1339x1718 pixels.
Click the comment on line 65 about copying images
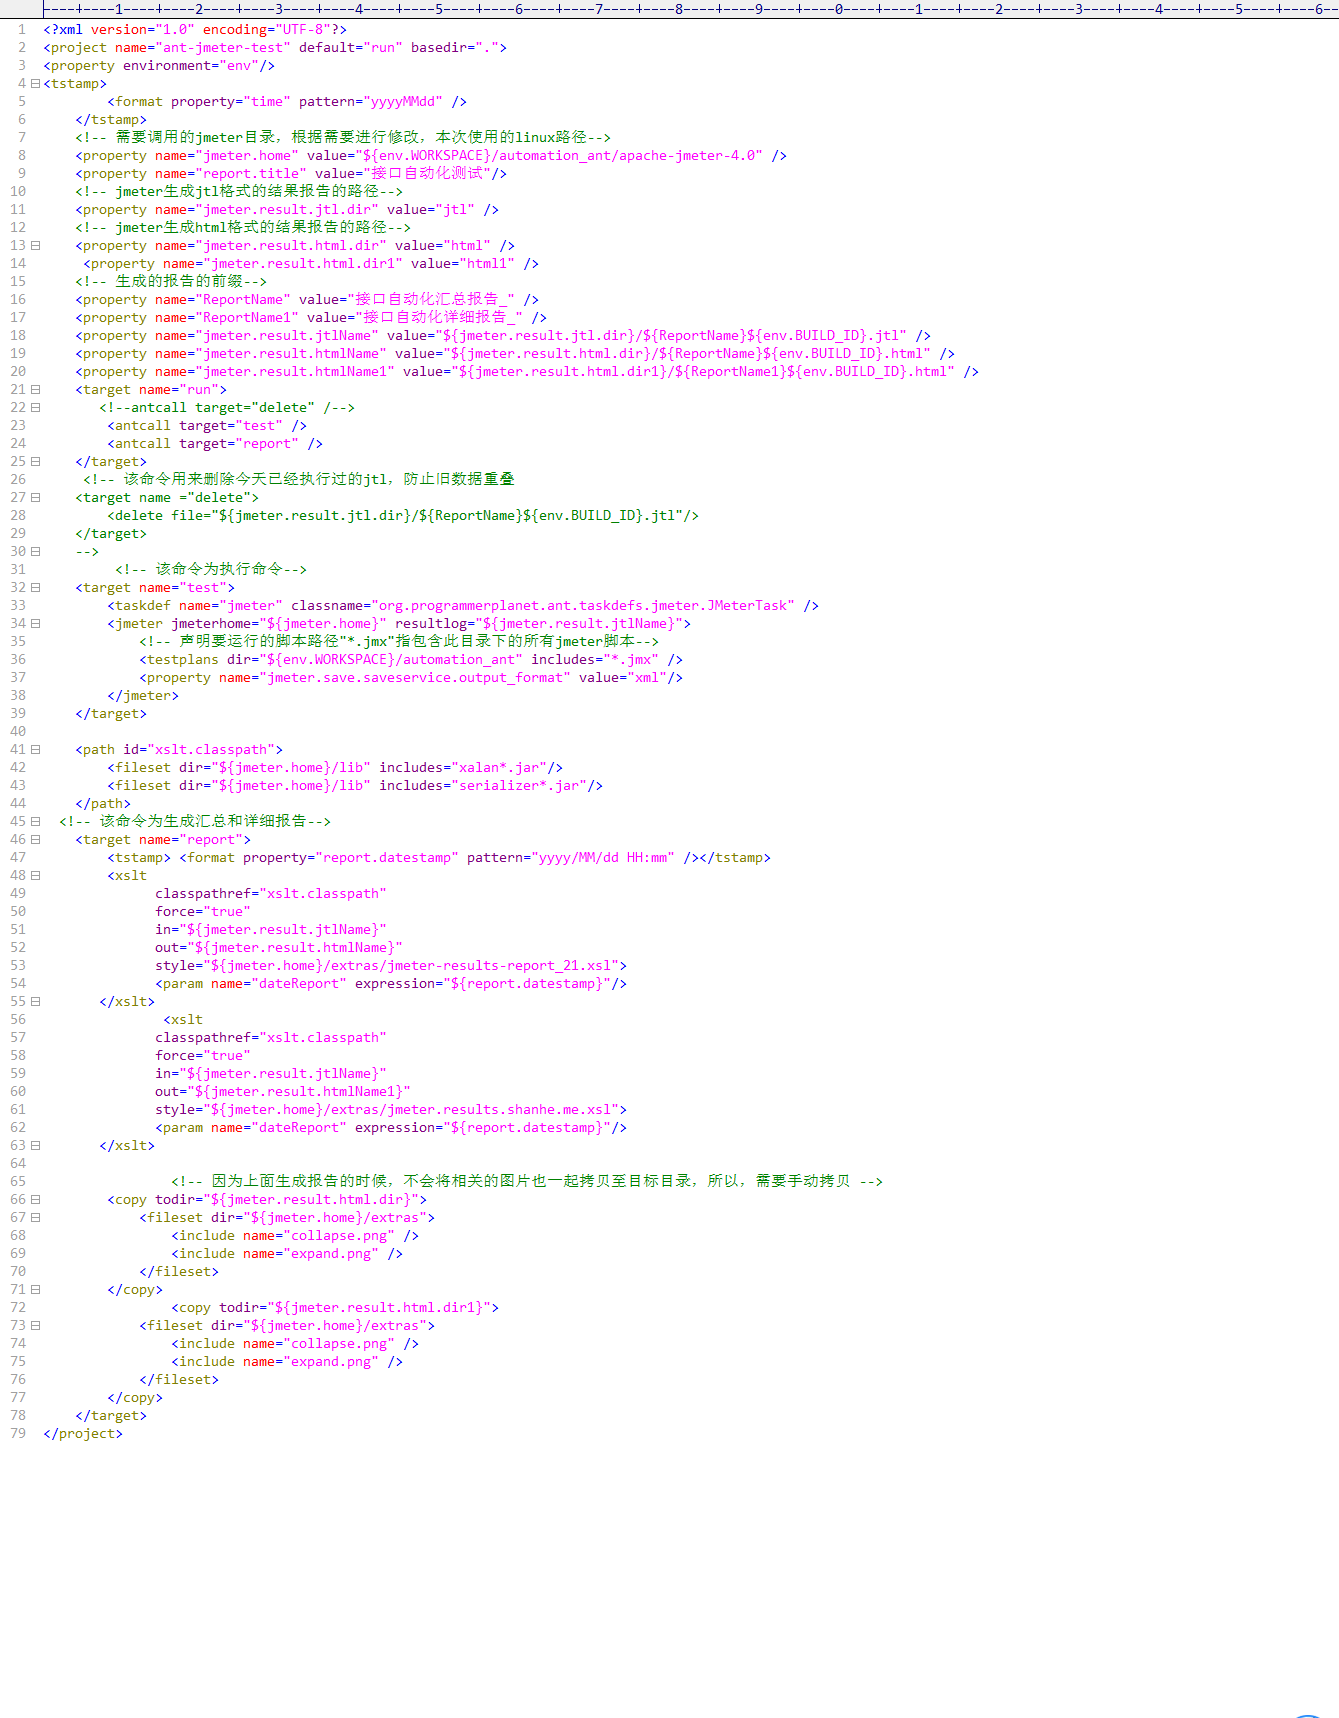[x=527, y=1182]
